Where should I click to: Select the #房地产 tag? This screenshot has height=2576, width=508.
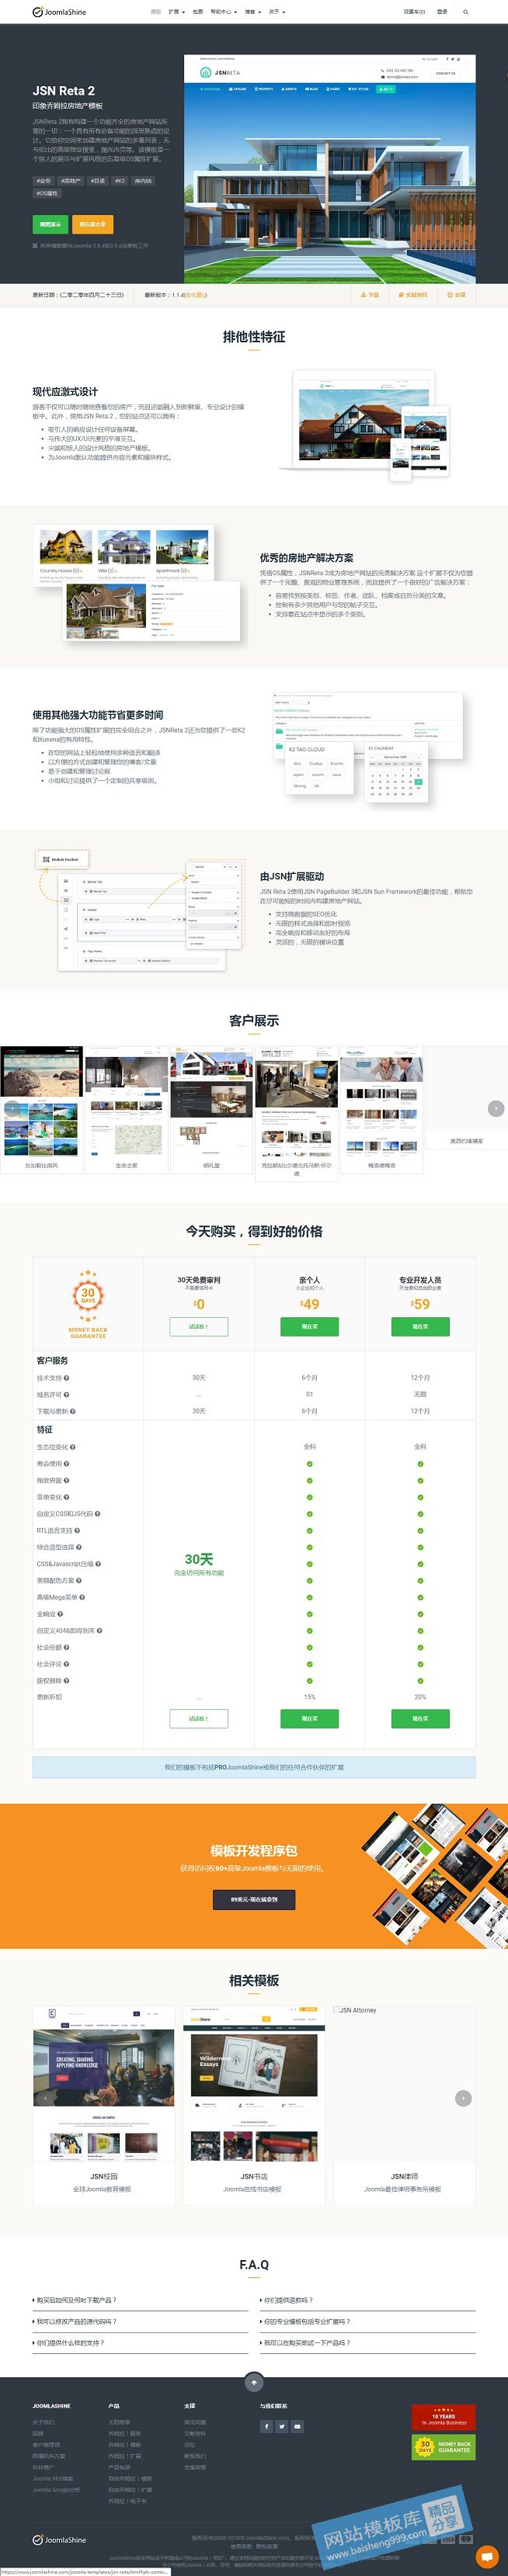tap(71, 181)
